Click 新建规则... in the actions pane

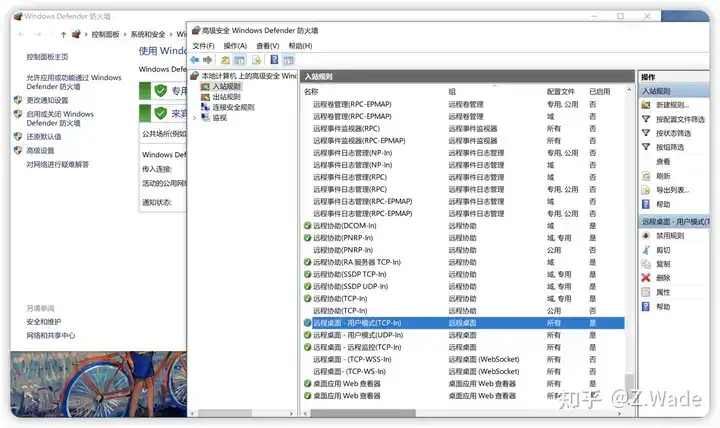click(672, 105)
